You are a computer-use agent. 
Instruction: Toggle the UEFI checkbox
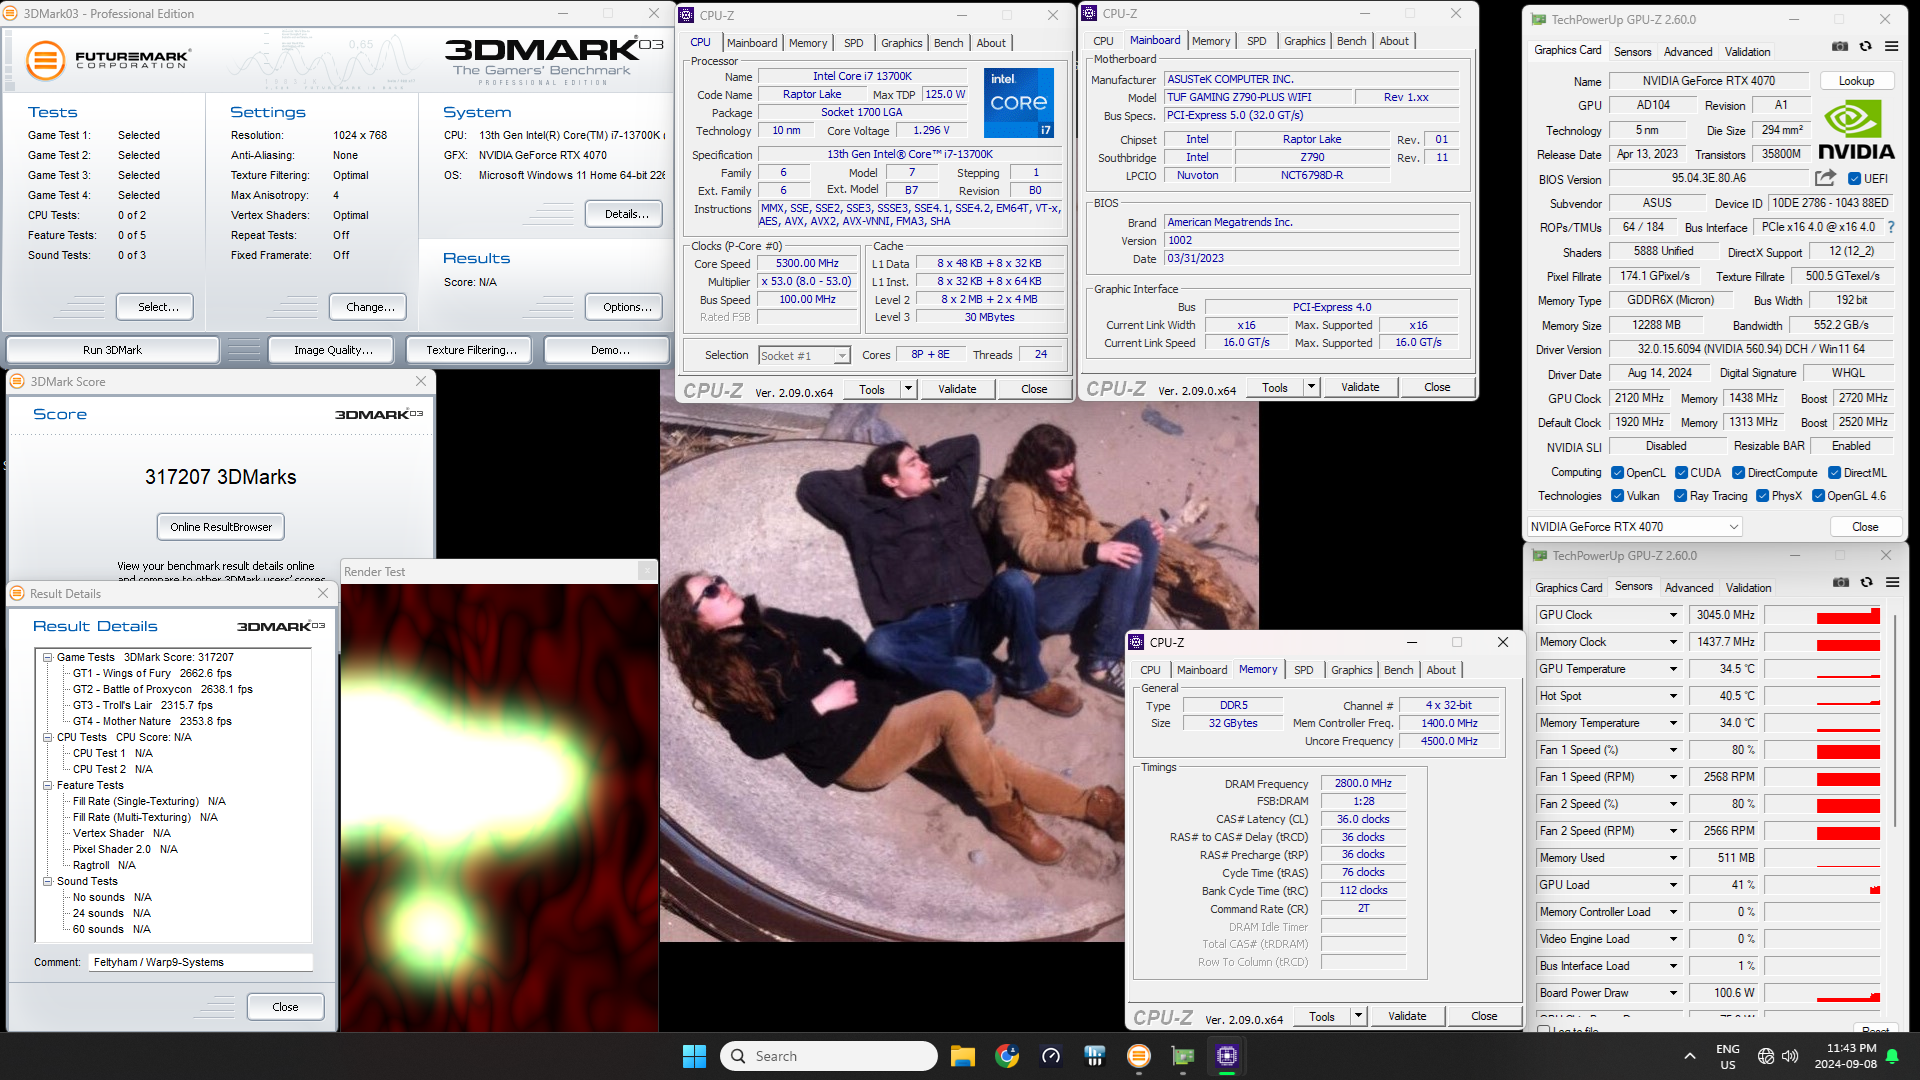1855,179
